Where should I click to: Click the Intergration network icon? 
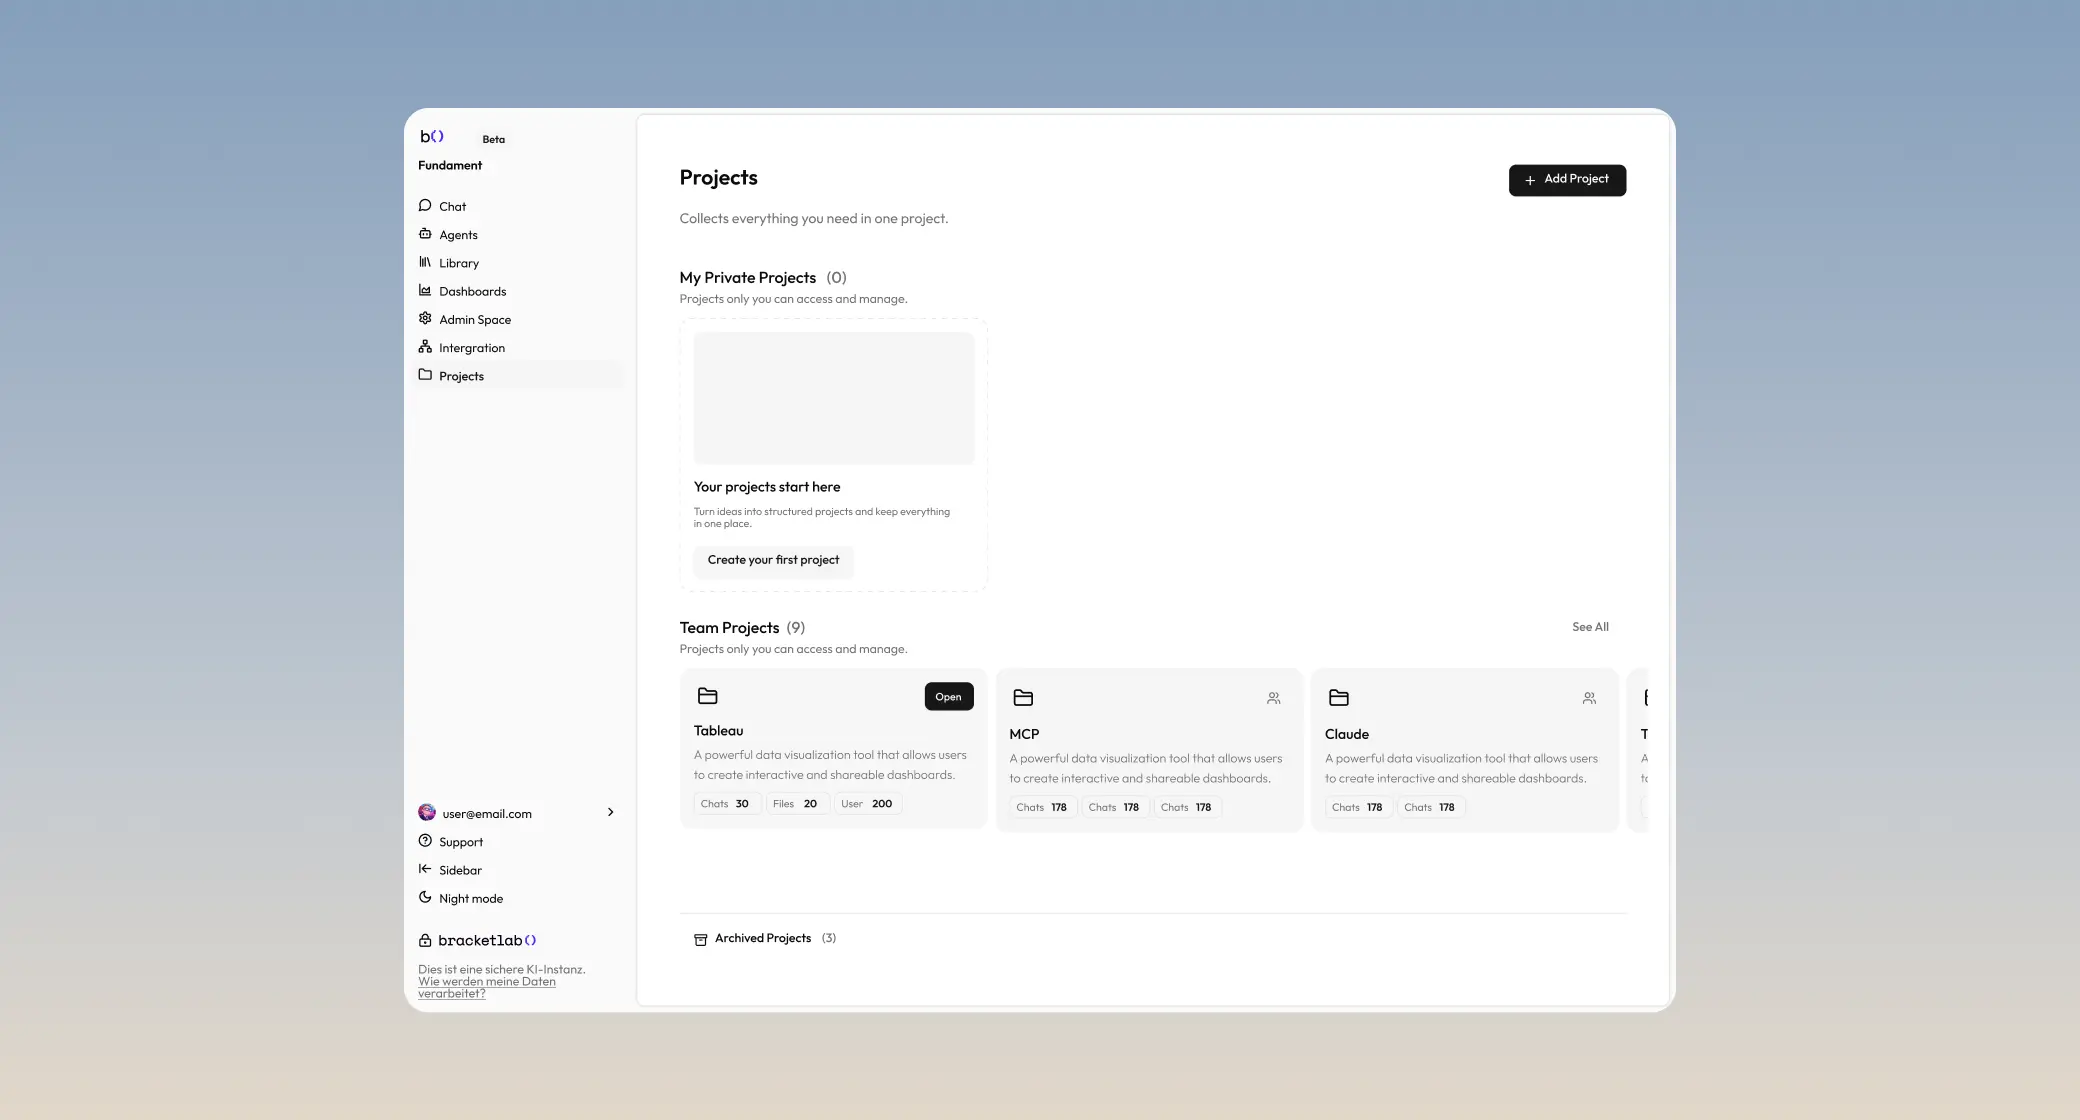click(425, 347)
